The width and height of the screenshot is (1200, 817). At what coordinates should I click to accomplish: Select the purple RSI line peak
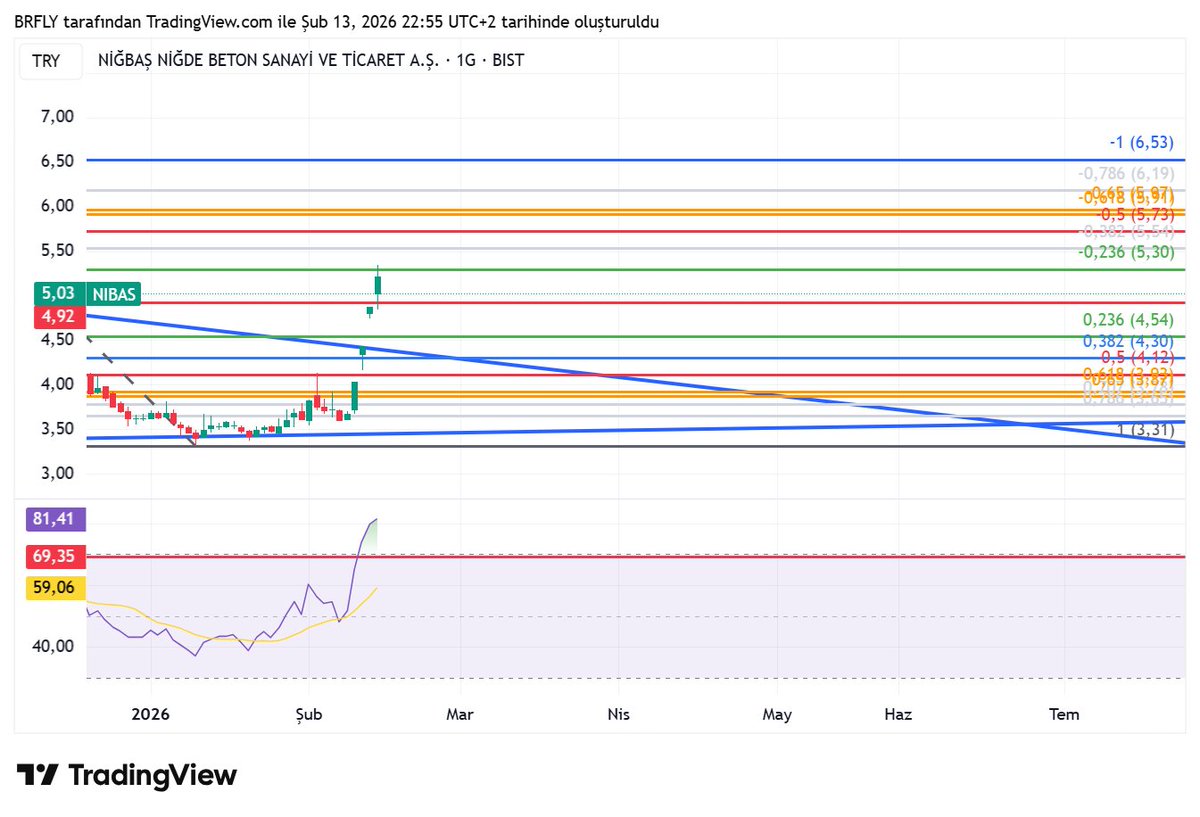375,520
